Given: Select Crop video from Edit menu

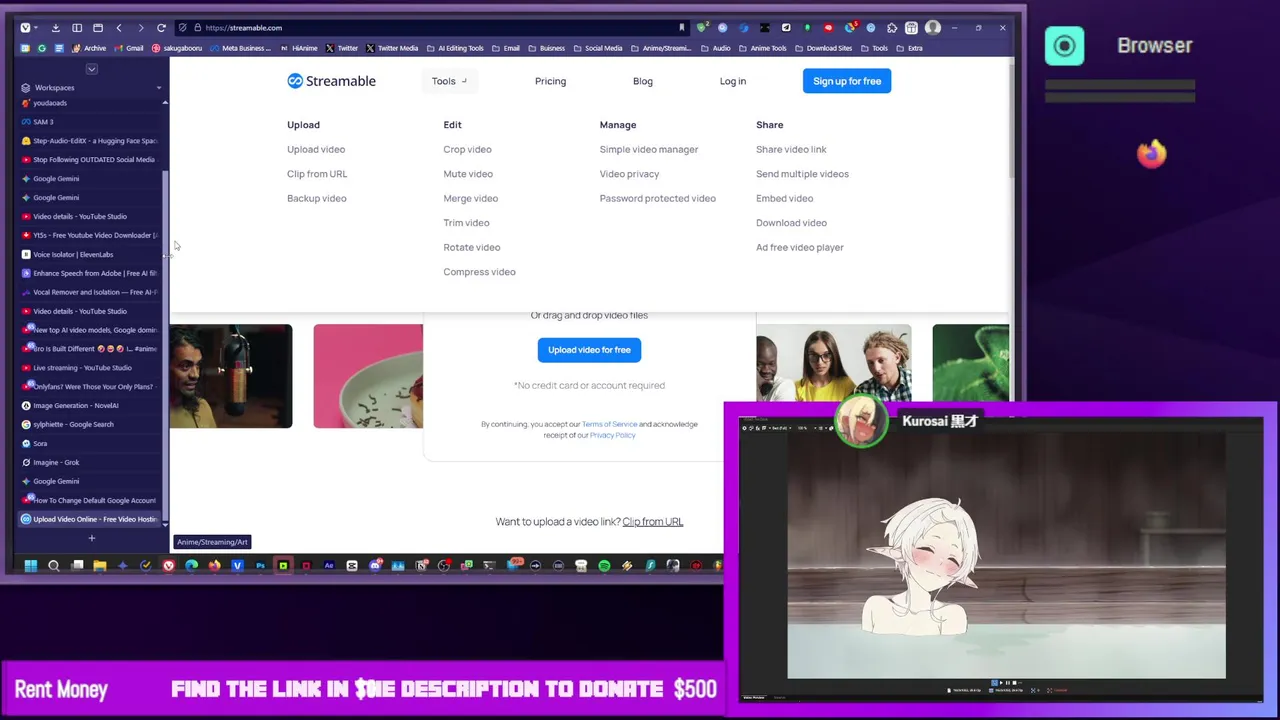Looking at the screenshot, I should pyautogui.click(x=467, y=149).
